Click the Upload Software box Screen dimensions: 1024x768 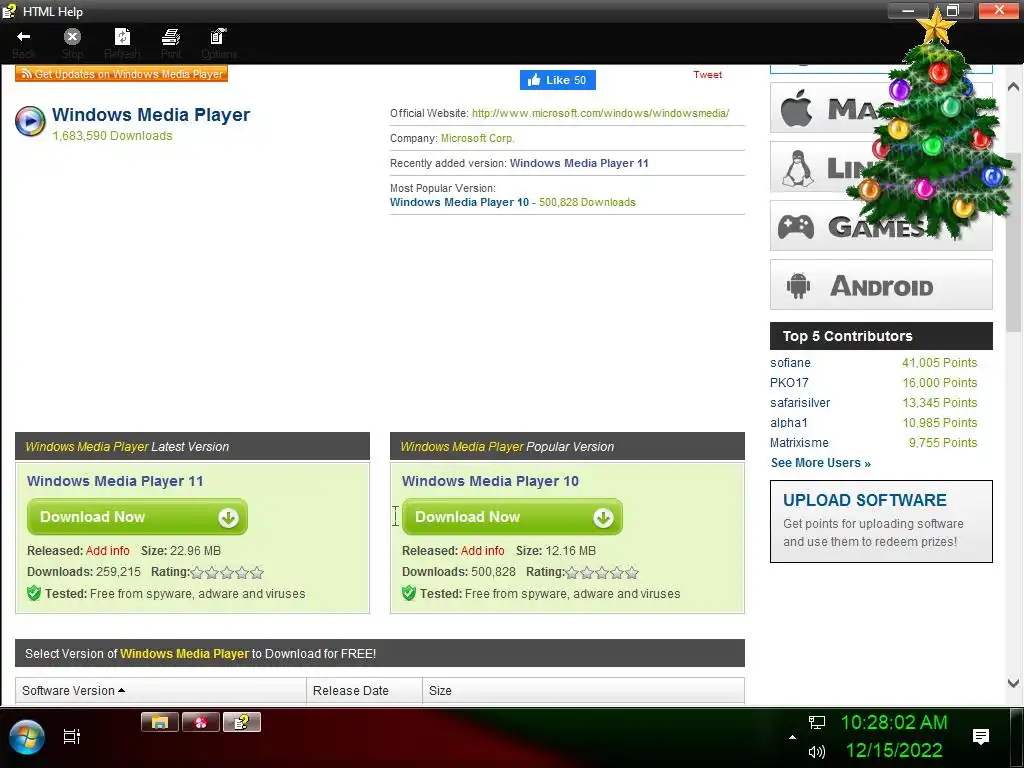[881, 521]
